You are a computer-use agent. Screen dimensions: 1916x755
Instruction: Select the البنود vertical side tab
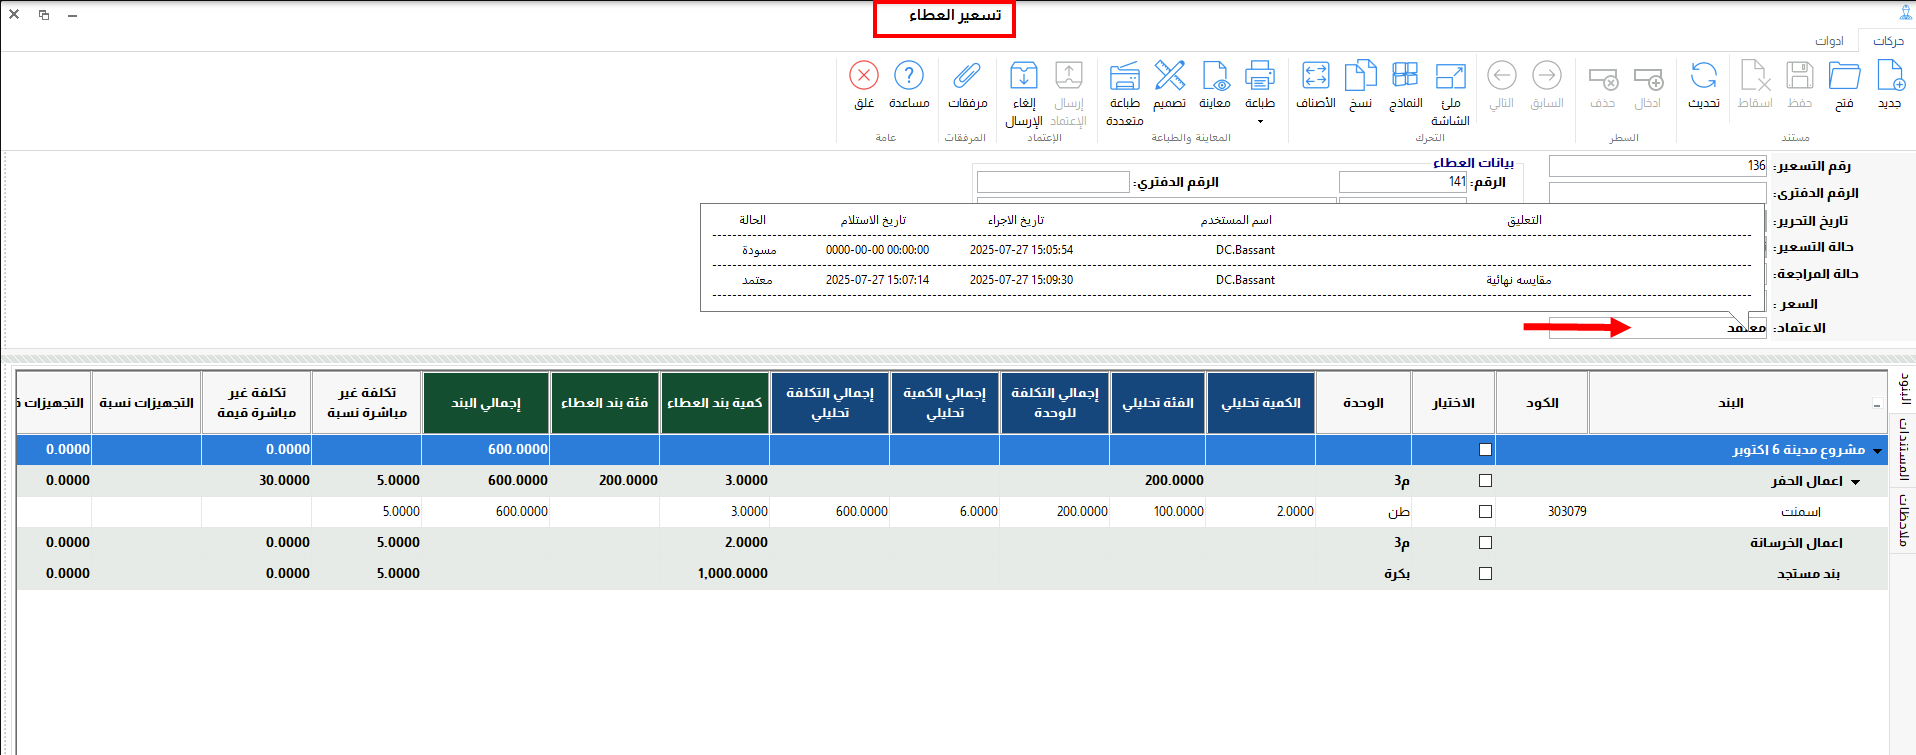coord(1904,388)
